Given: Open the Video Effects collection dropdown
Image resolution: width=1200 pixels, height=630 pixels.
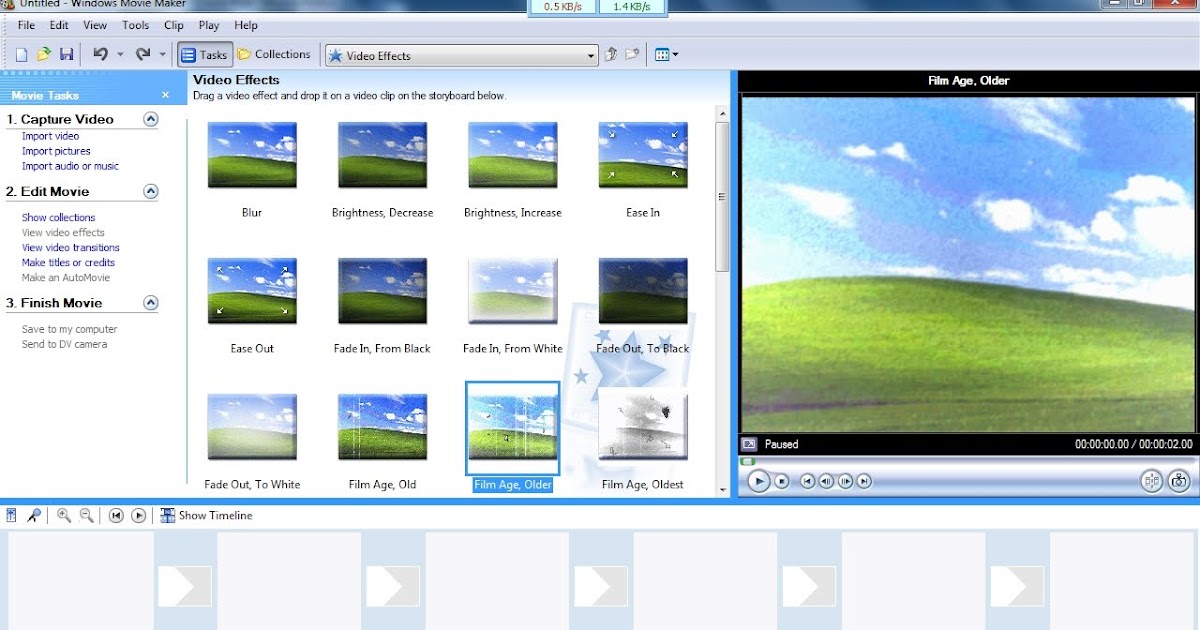Looking at the screenshot, I should 461,55.
